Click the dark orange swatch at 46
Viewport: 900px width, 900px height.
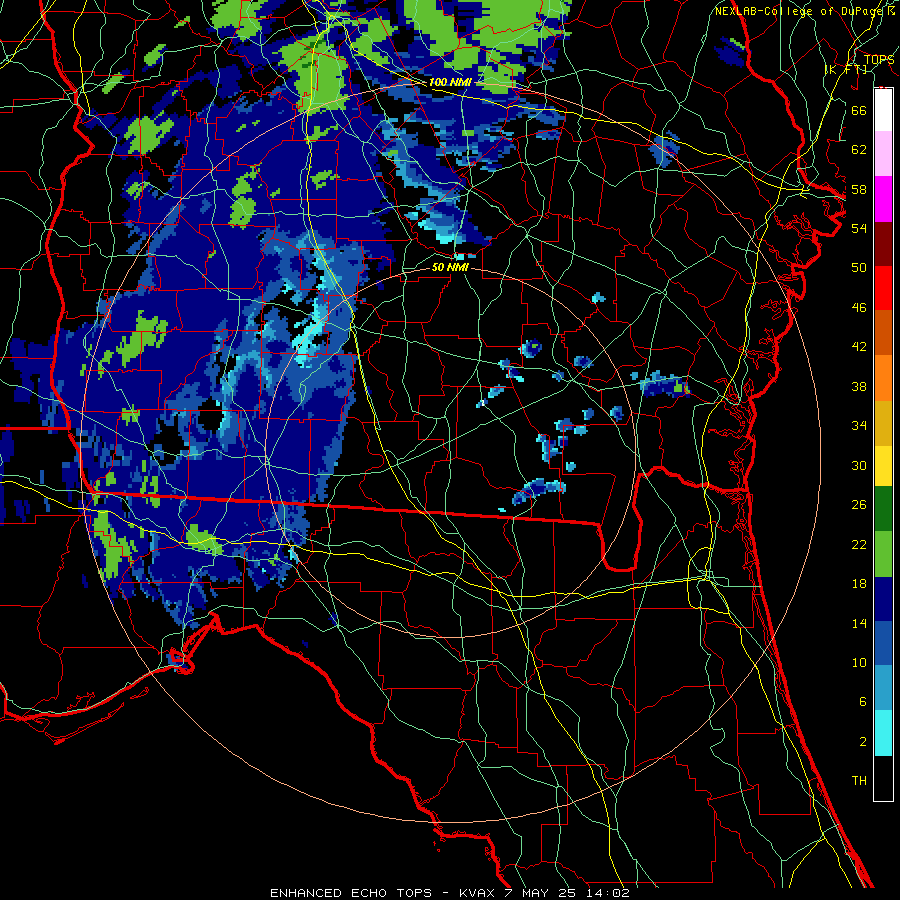883,332
